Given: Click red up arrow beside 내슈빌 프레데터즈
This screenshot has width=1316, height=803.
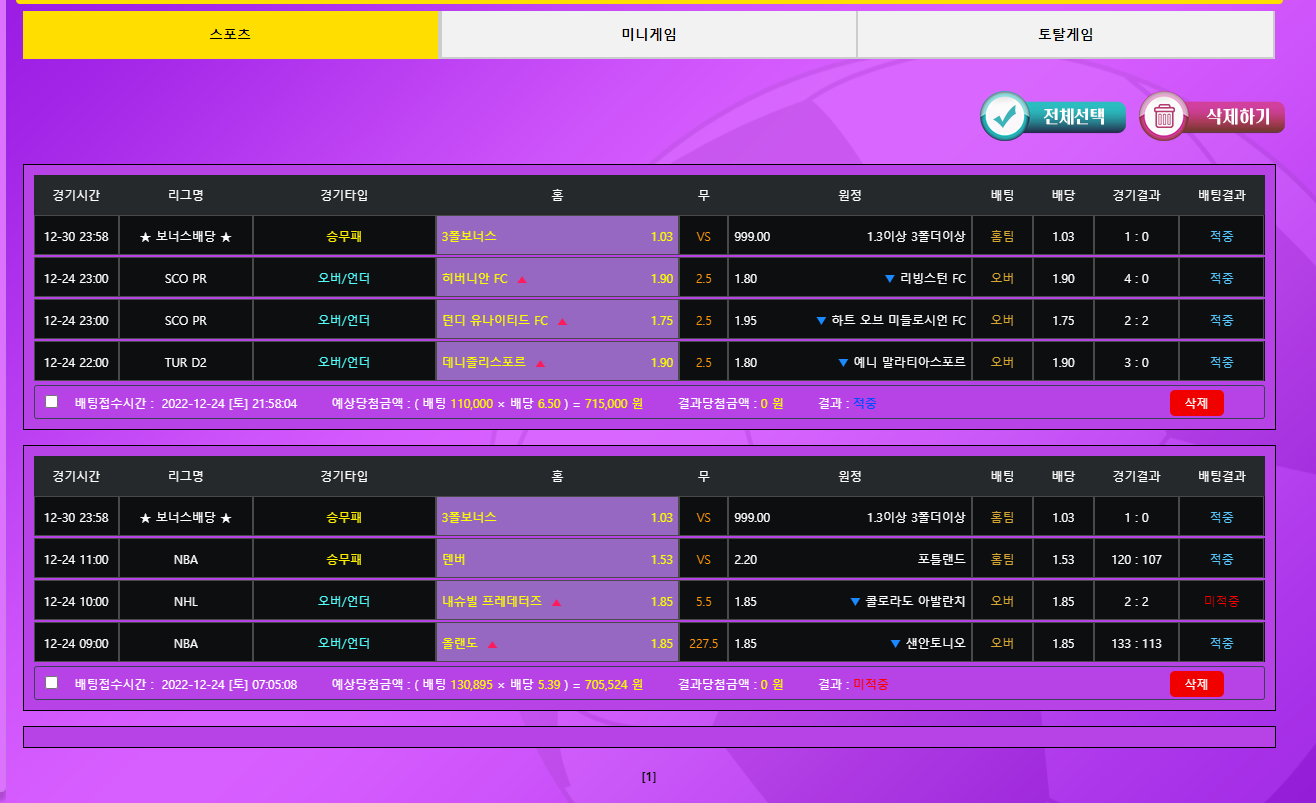Looking at the screenshot, I should coord(556,602).
